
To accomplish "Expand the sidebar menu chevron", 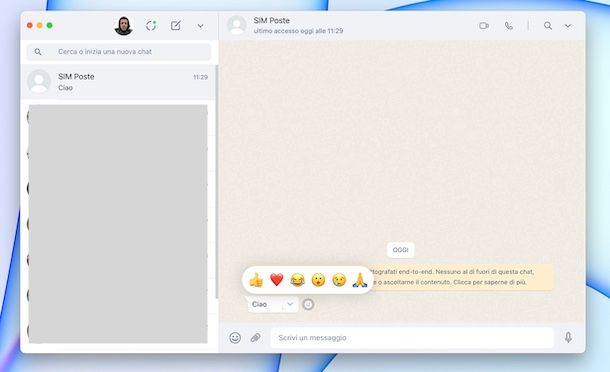I will pyautogui.click(x=200, y=26).
